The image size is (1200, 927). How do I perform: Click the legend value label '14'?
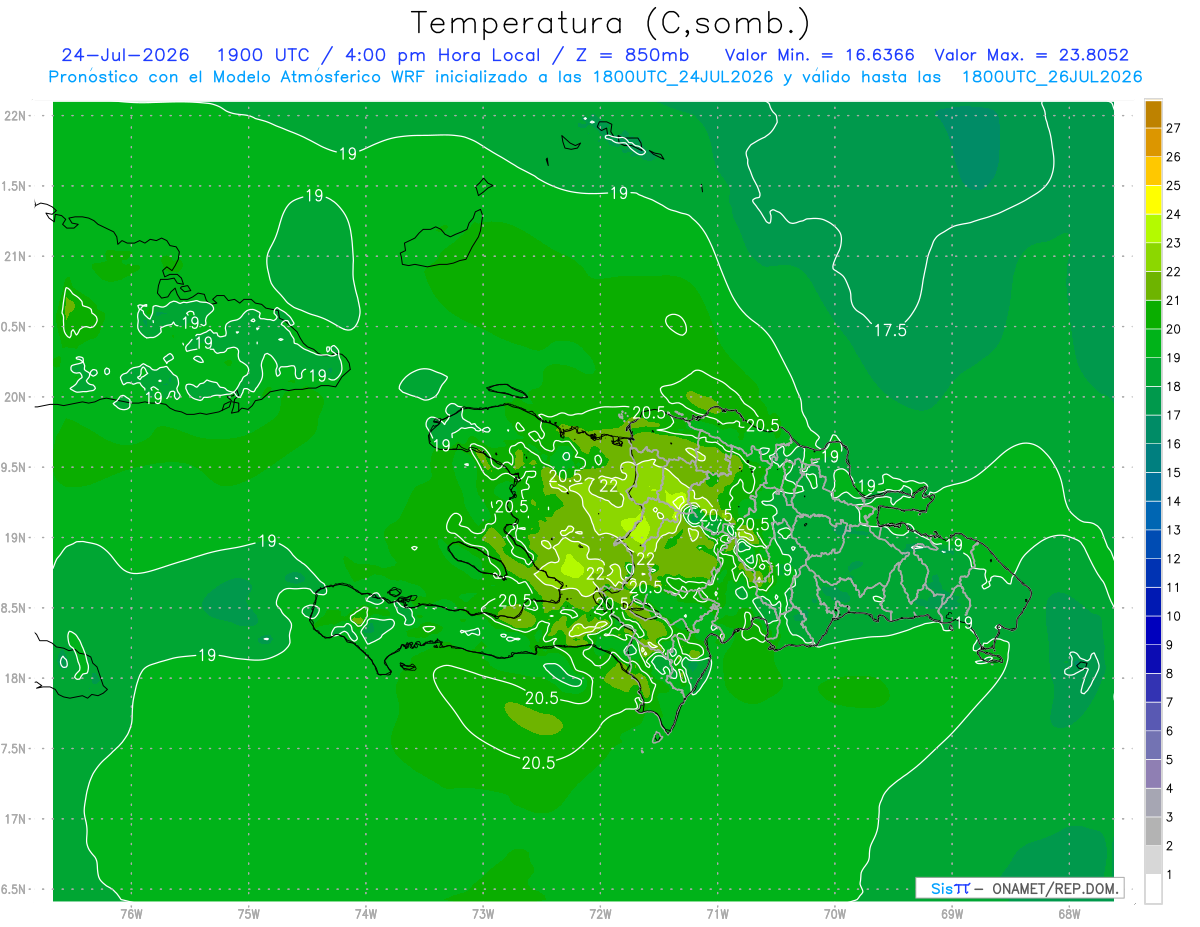1173,501
